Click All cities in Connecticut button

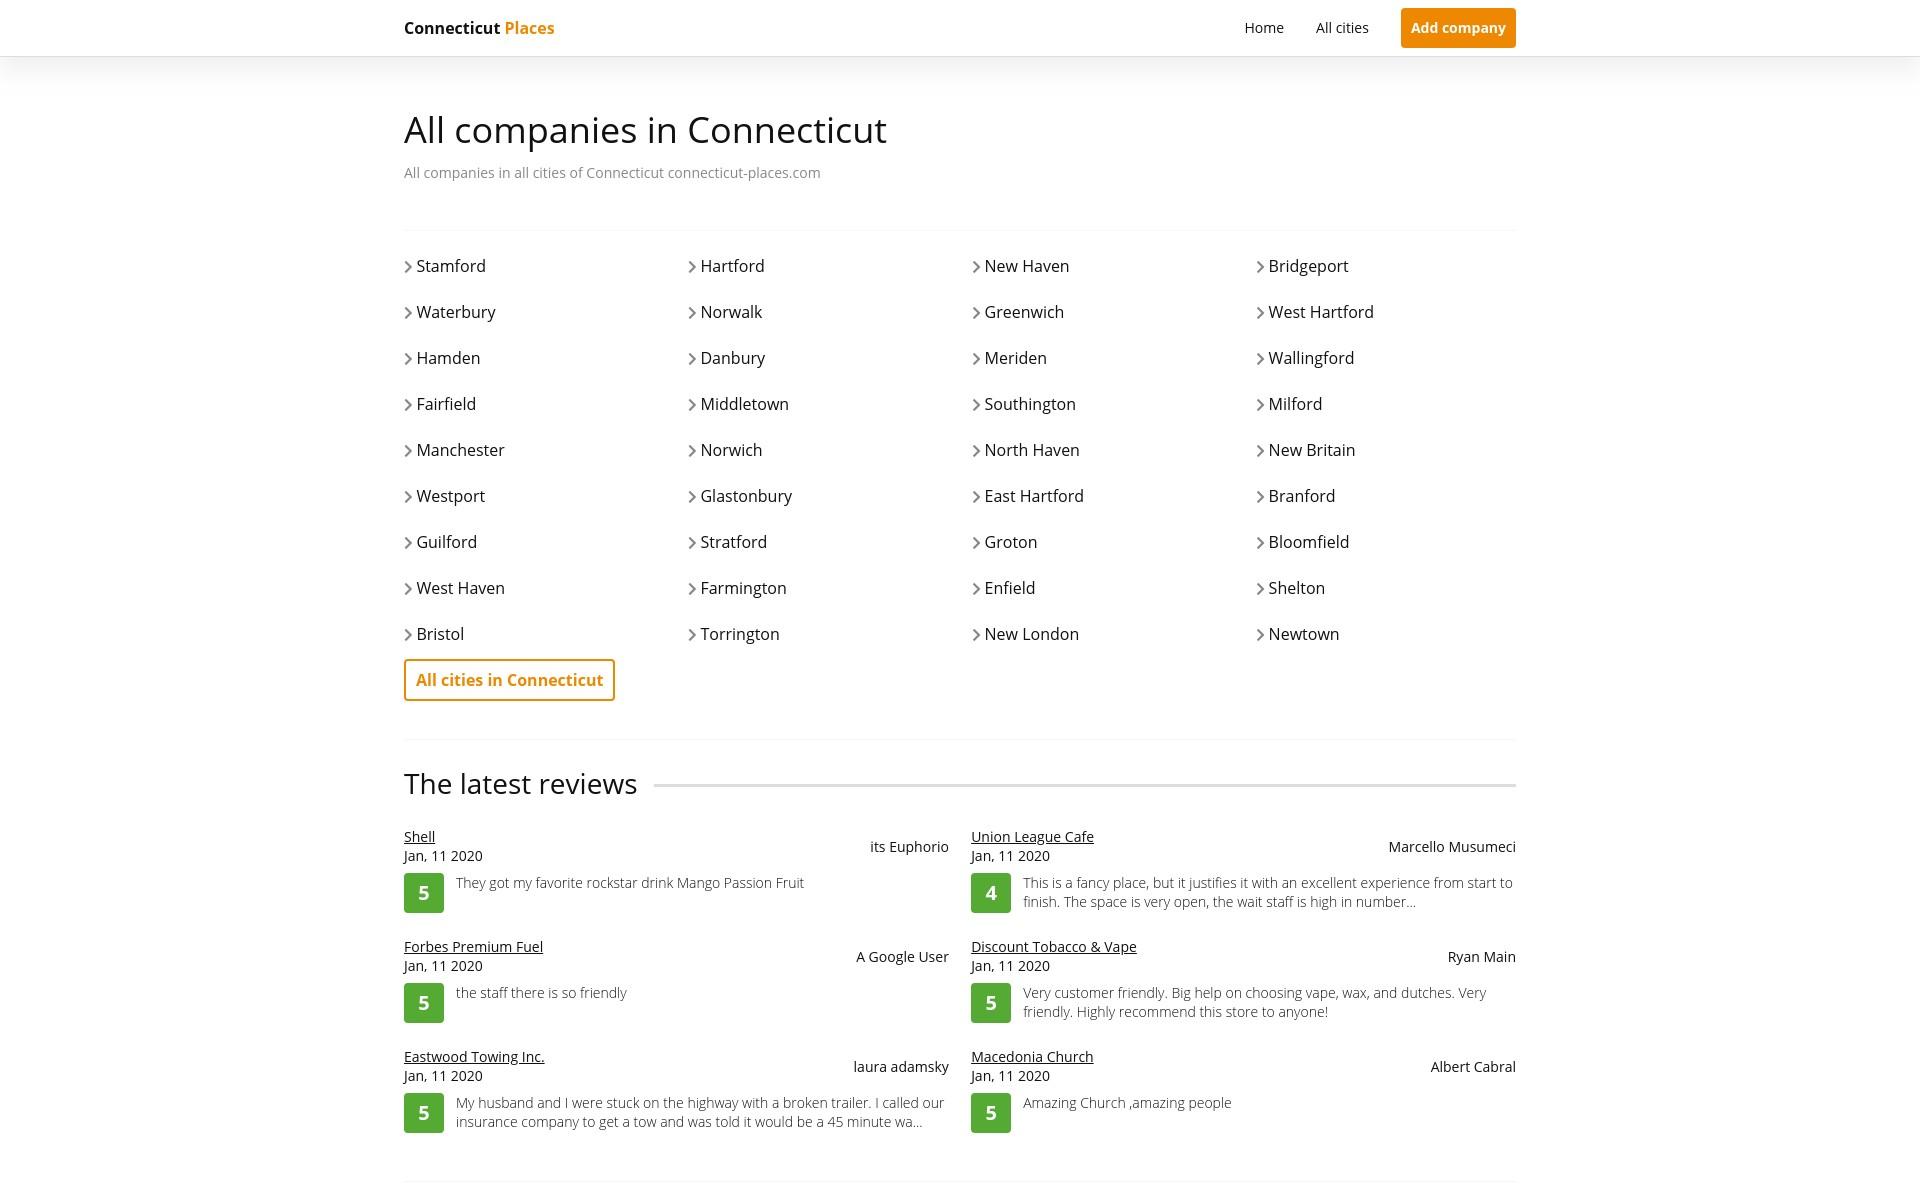(509, 680)
